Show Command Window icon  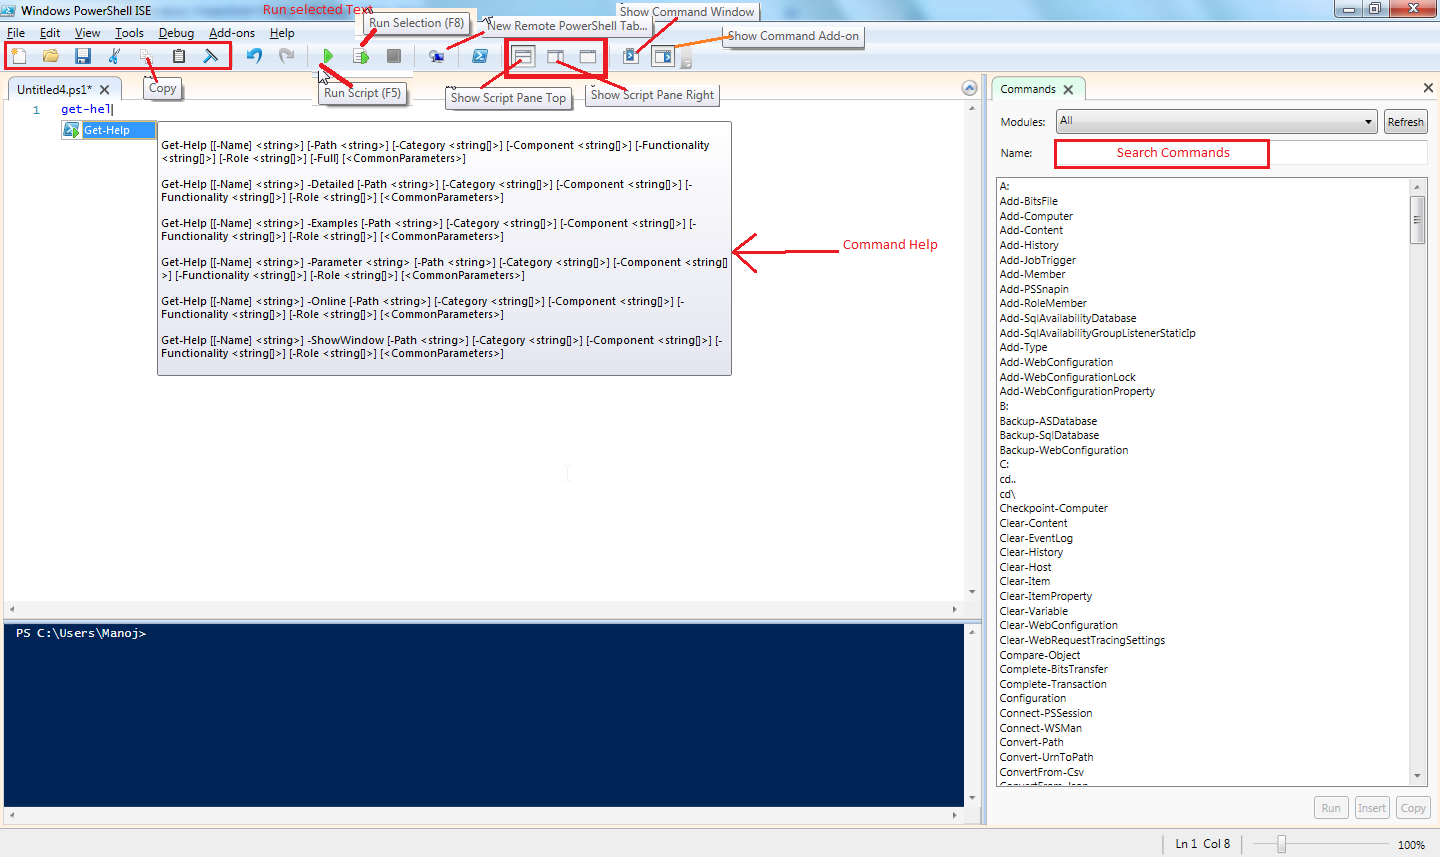pyautogui.click(x=630, y=56)
